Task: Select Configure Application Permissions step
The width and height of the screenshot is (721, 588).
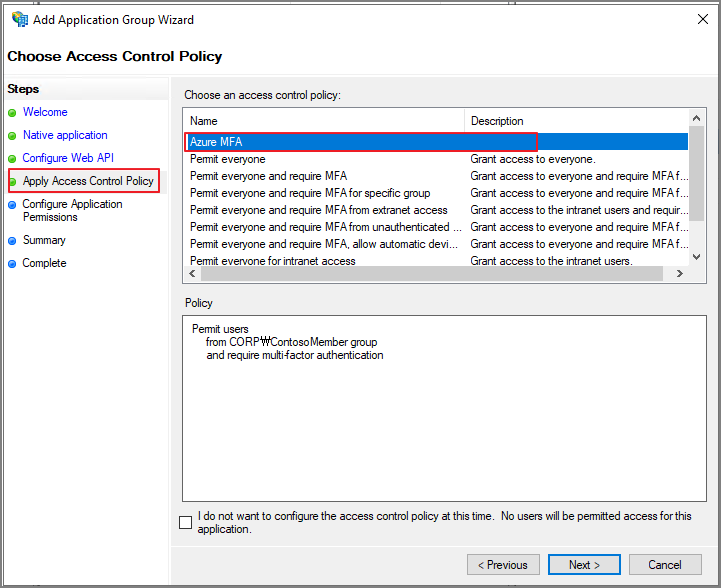Action: coord(72,210)
